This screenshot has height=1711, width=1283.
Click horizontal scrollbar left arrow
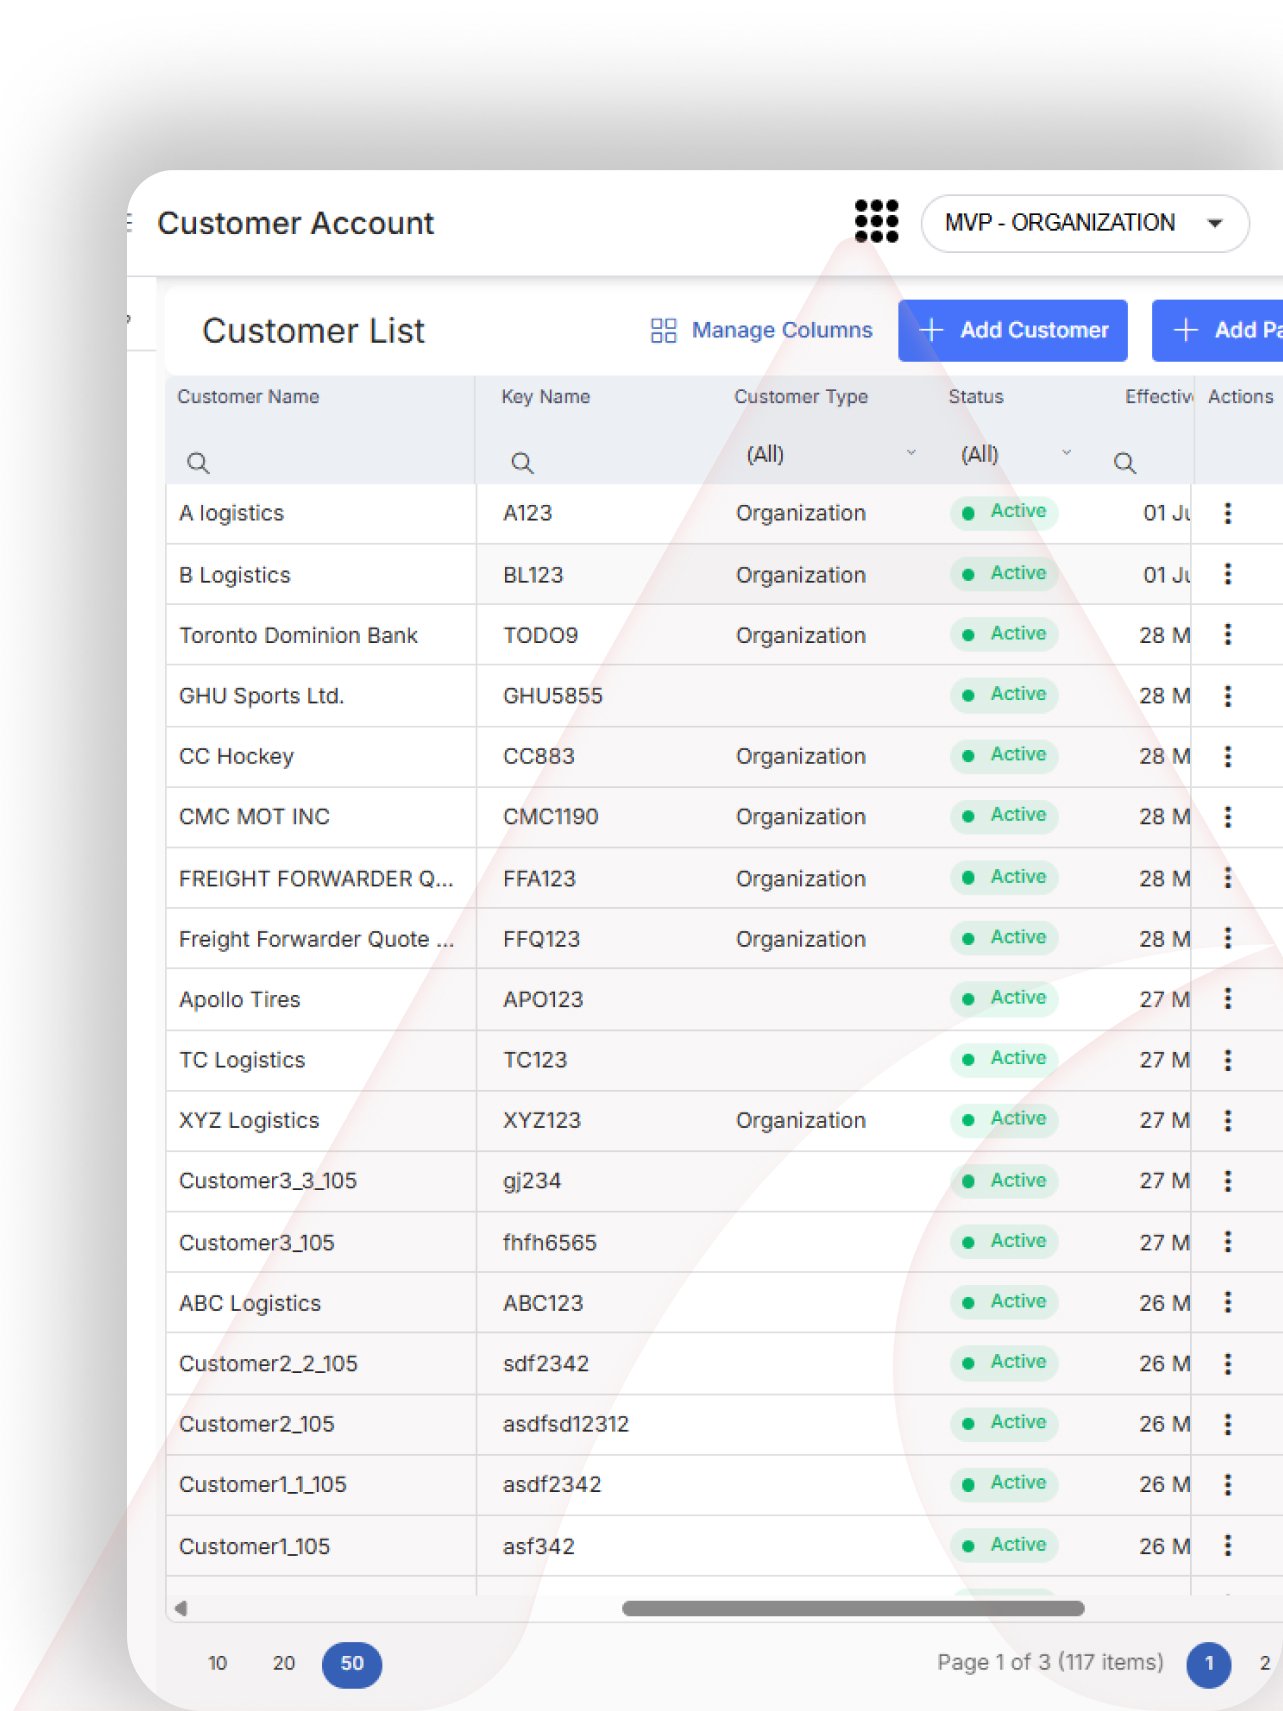pos(181,1608)
